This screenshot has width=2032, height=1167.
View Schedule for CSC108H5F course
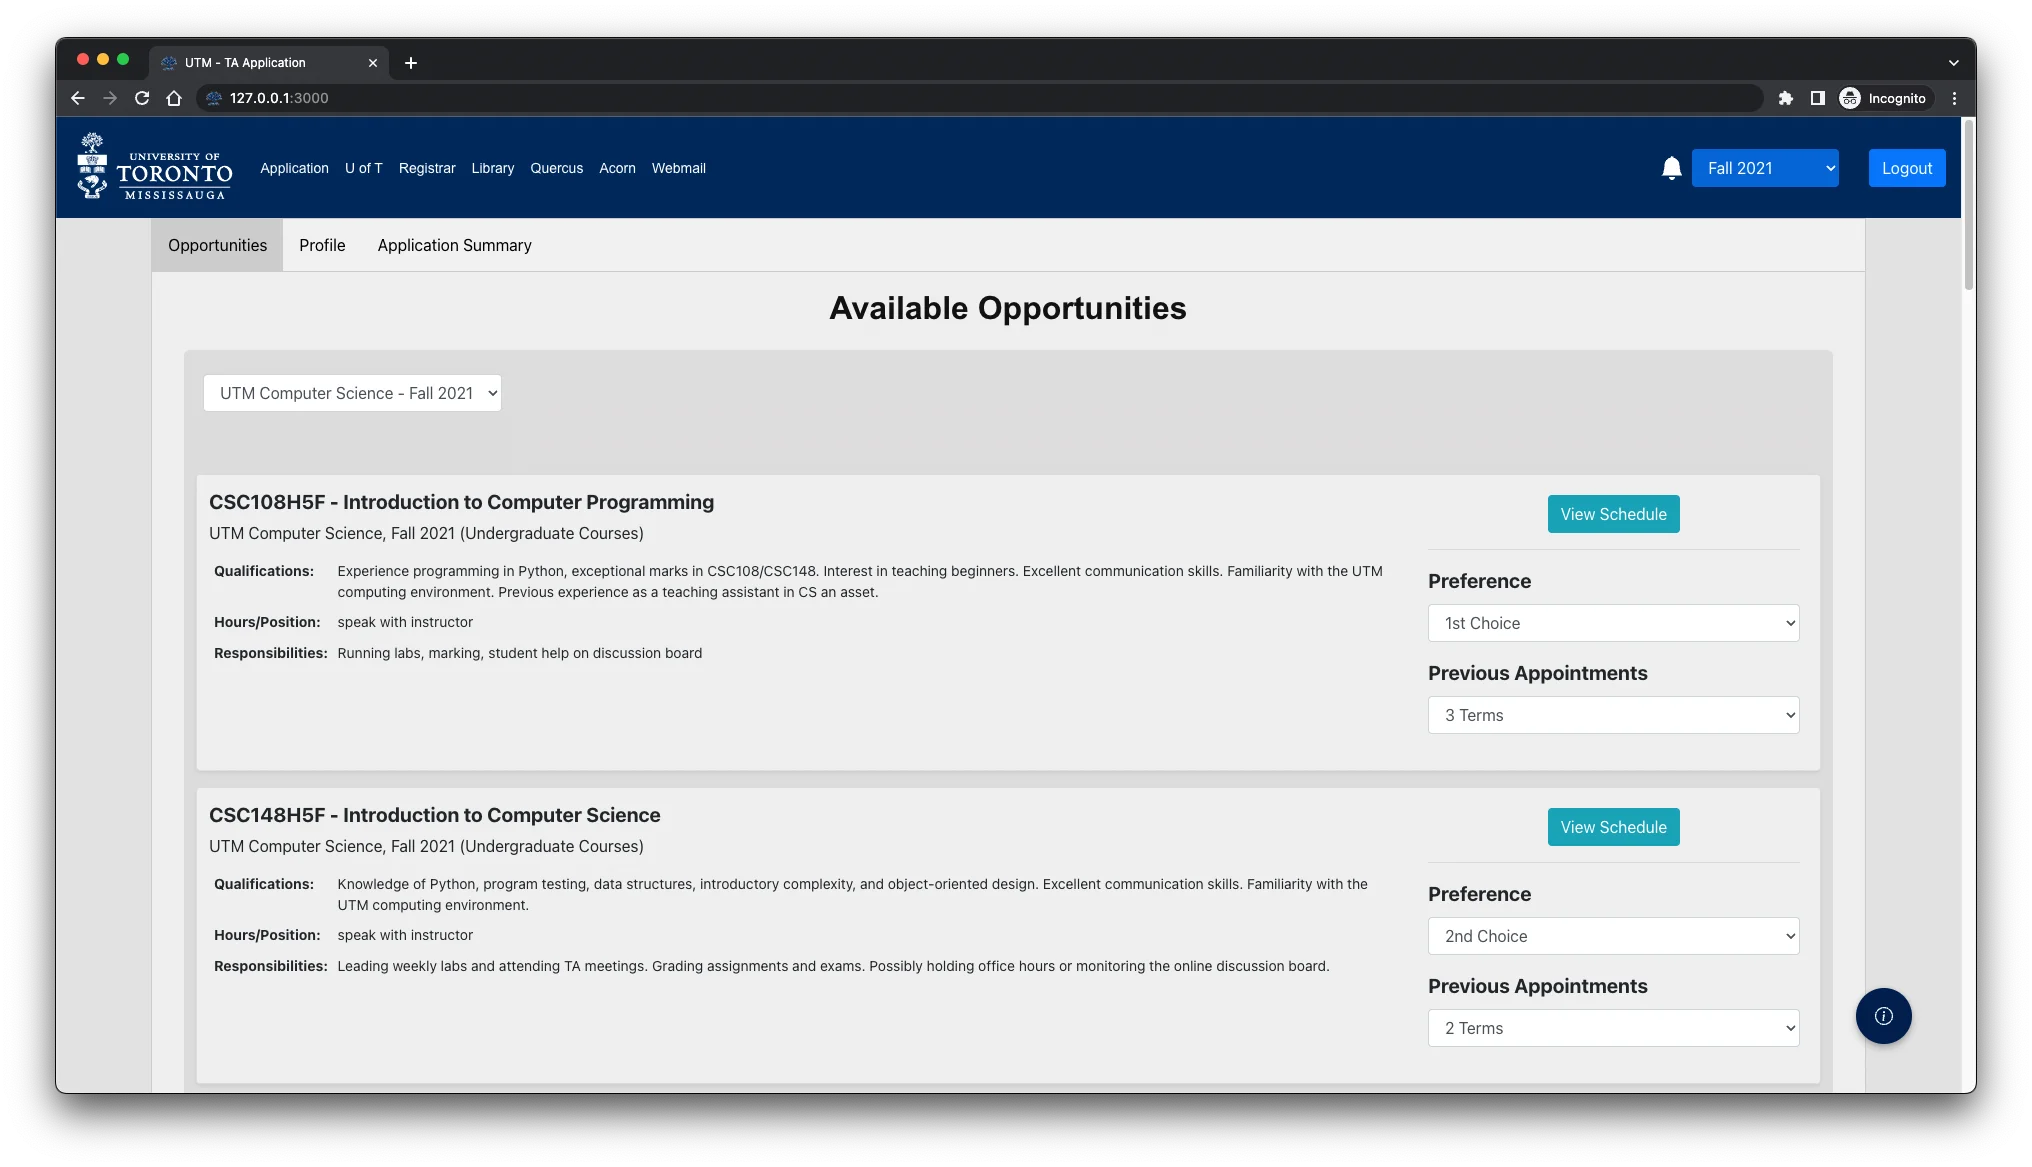click(1613, 514)
